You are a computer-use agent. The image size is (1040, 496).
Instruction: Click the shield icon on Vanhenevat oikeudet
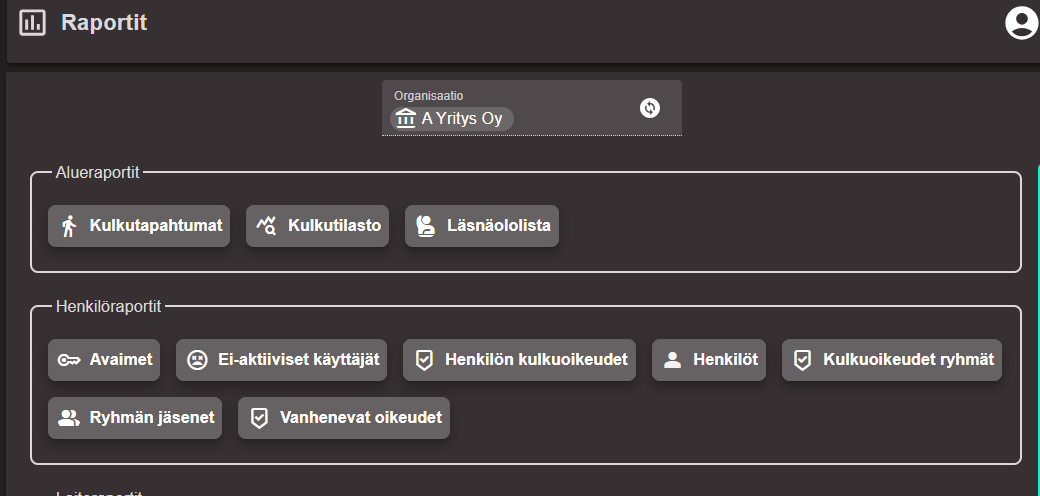pyautogui.click(x=259, y=418)
